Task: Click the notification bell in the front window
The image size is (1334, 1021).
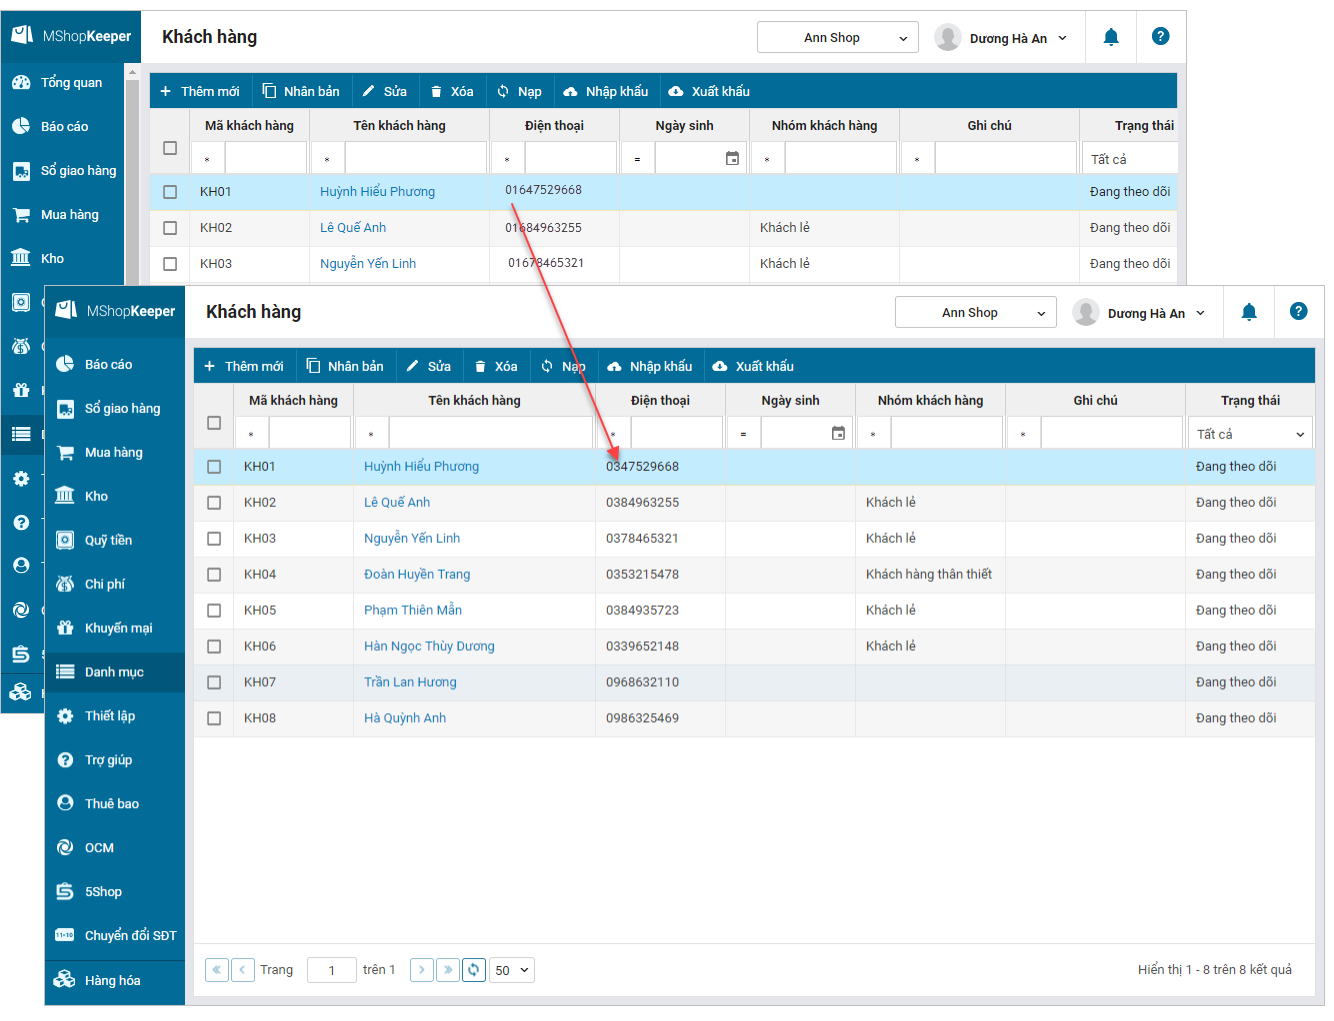Action: pos(1249,312)
